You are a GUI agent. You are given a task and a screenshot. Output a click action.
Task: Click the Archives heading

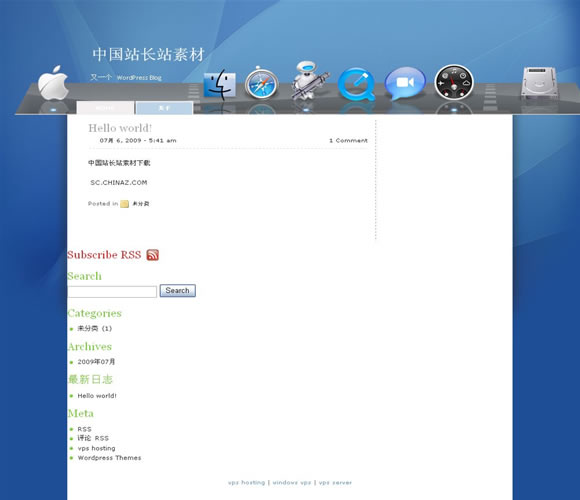(90, 347)
